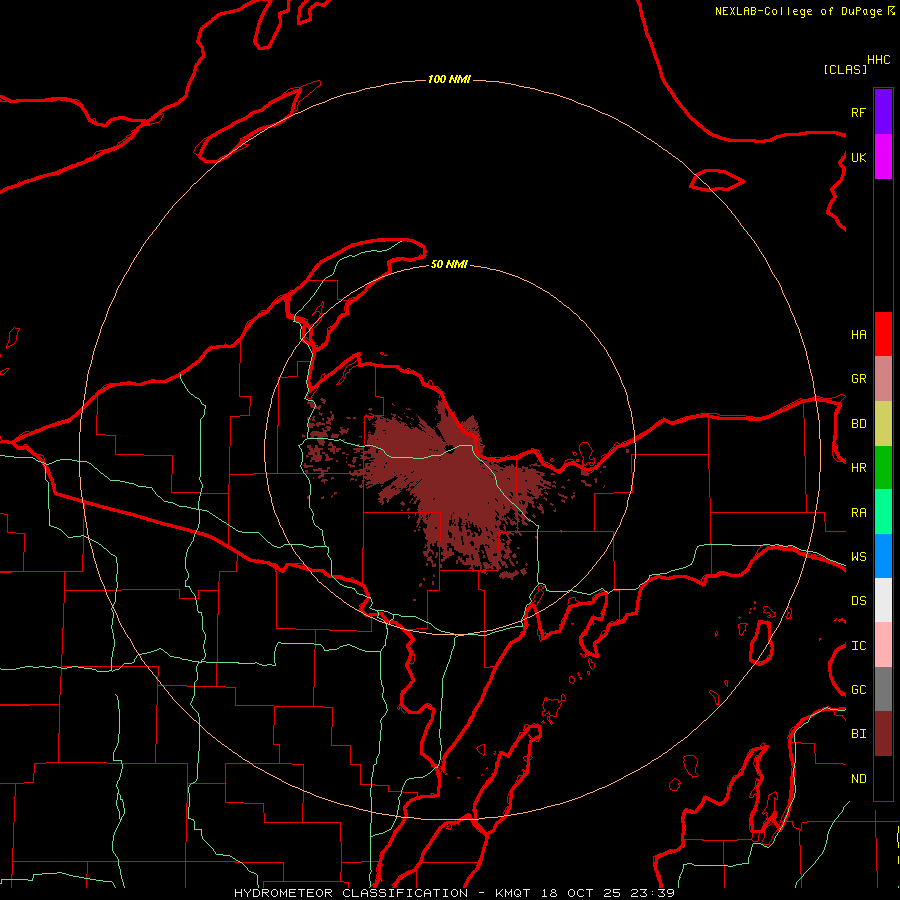Image resolution: width=900 pixels, height=900 pixels.
Task: Click the BD legend label
Action: pyautogui.click(x=858, y=424)
